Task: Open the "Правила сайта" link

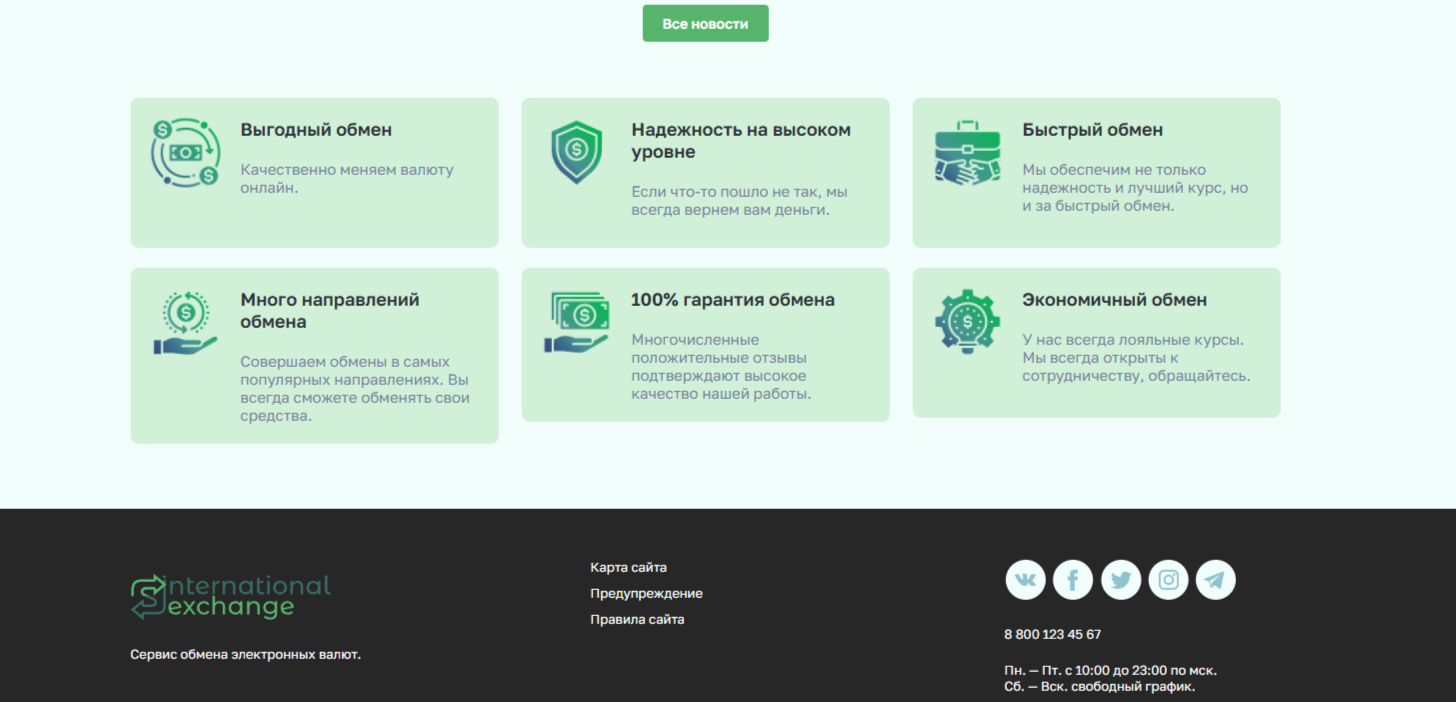Action: click(637, 620)
